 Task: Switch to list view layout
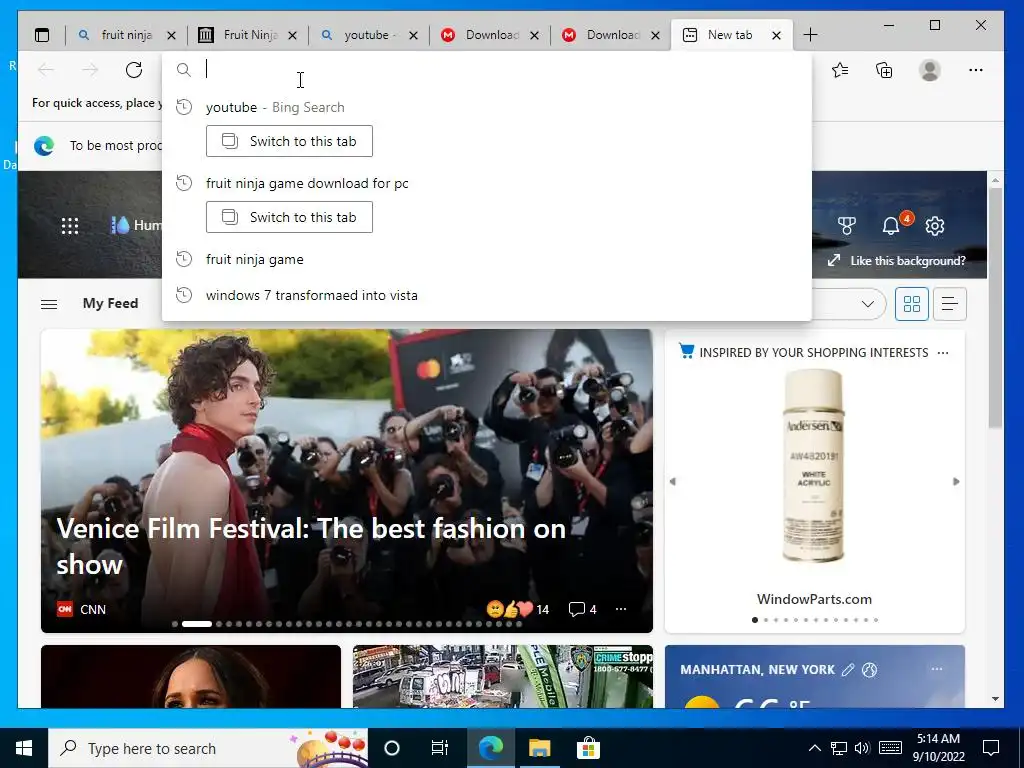(950, 304)
